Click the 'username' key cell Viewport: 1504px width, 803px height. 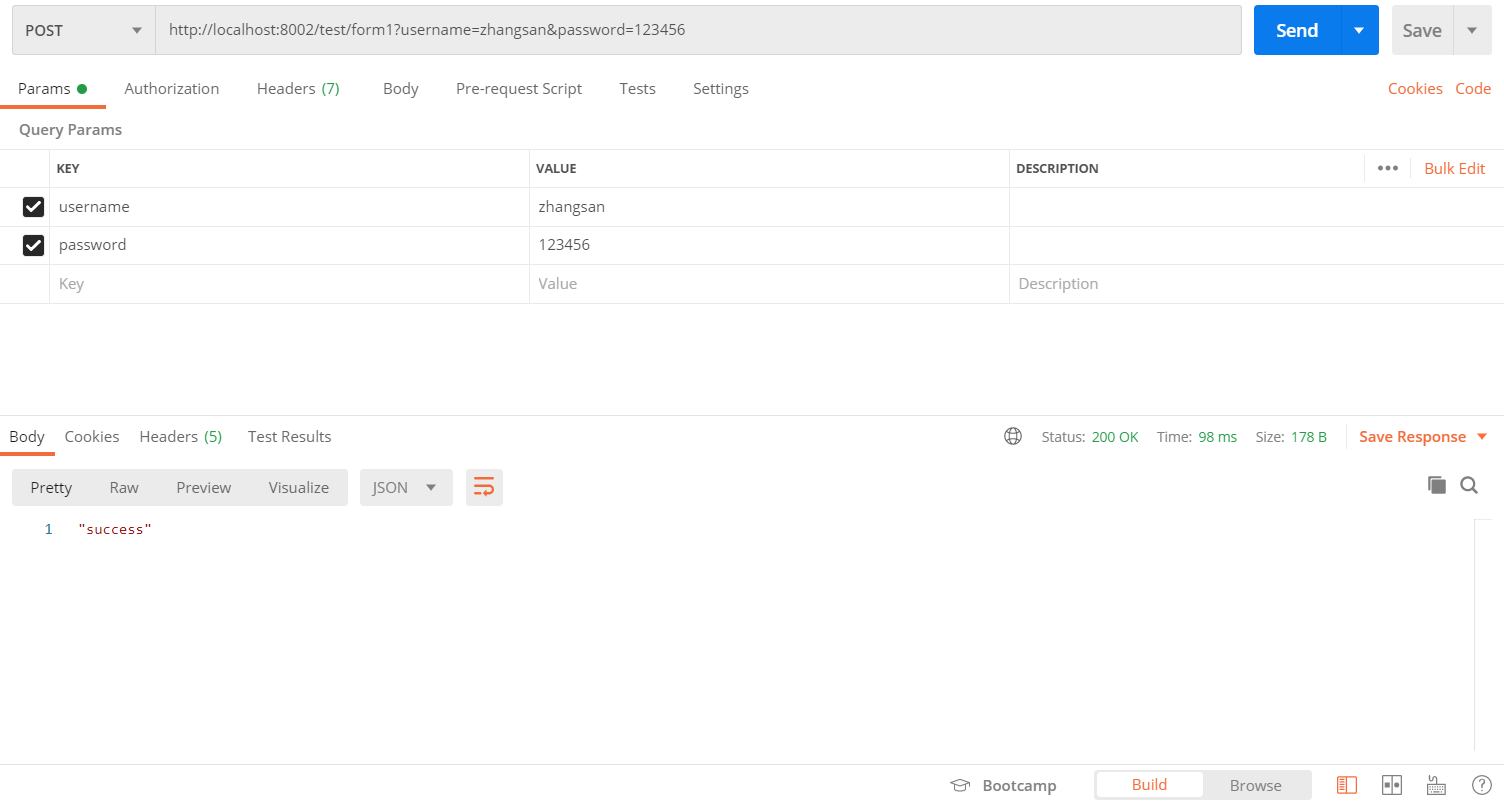[289, 207]
